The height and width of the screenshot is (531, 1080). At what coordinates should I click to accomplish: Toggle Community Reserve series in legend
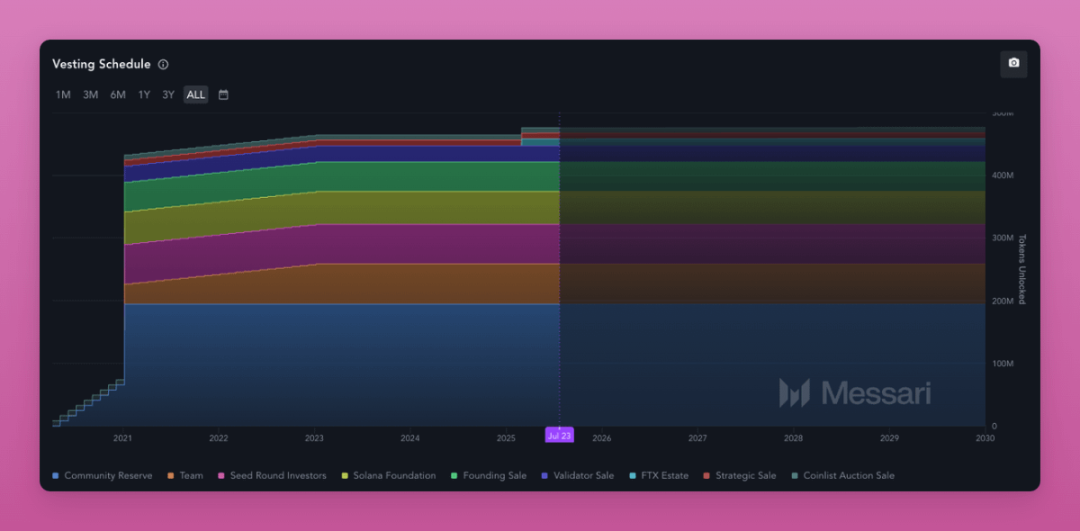click(x=102, y=476)
